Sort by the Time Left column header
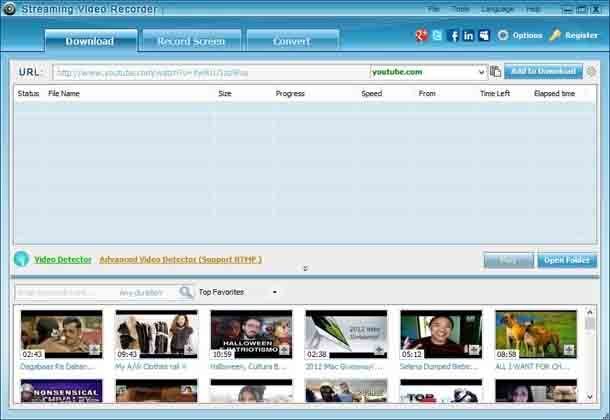Viewport: 610px width, 420px height. (x=495, y=93)
